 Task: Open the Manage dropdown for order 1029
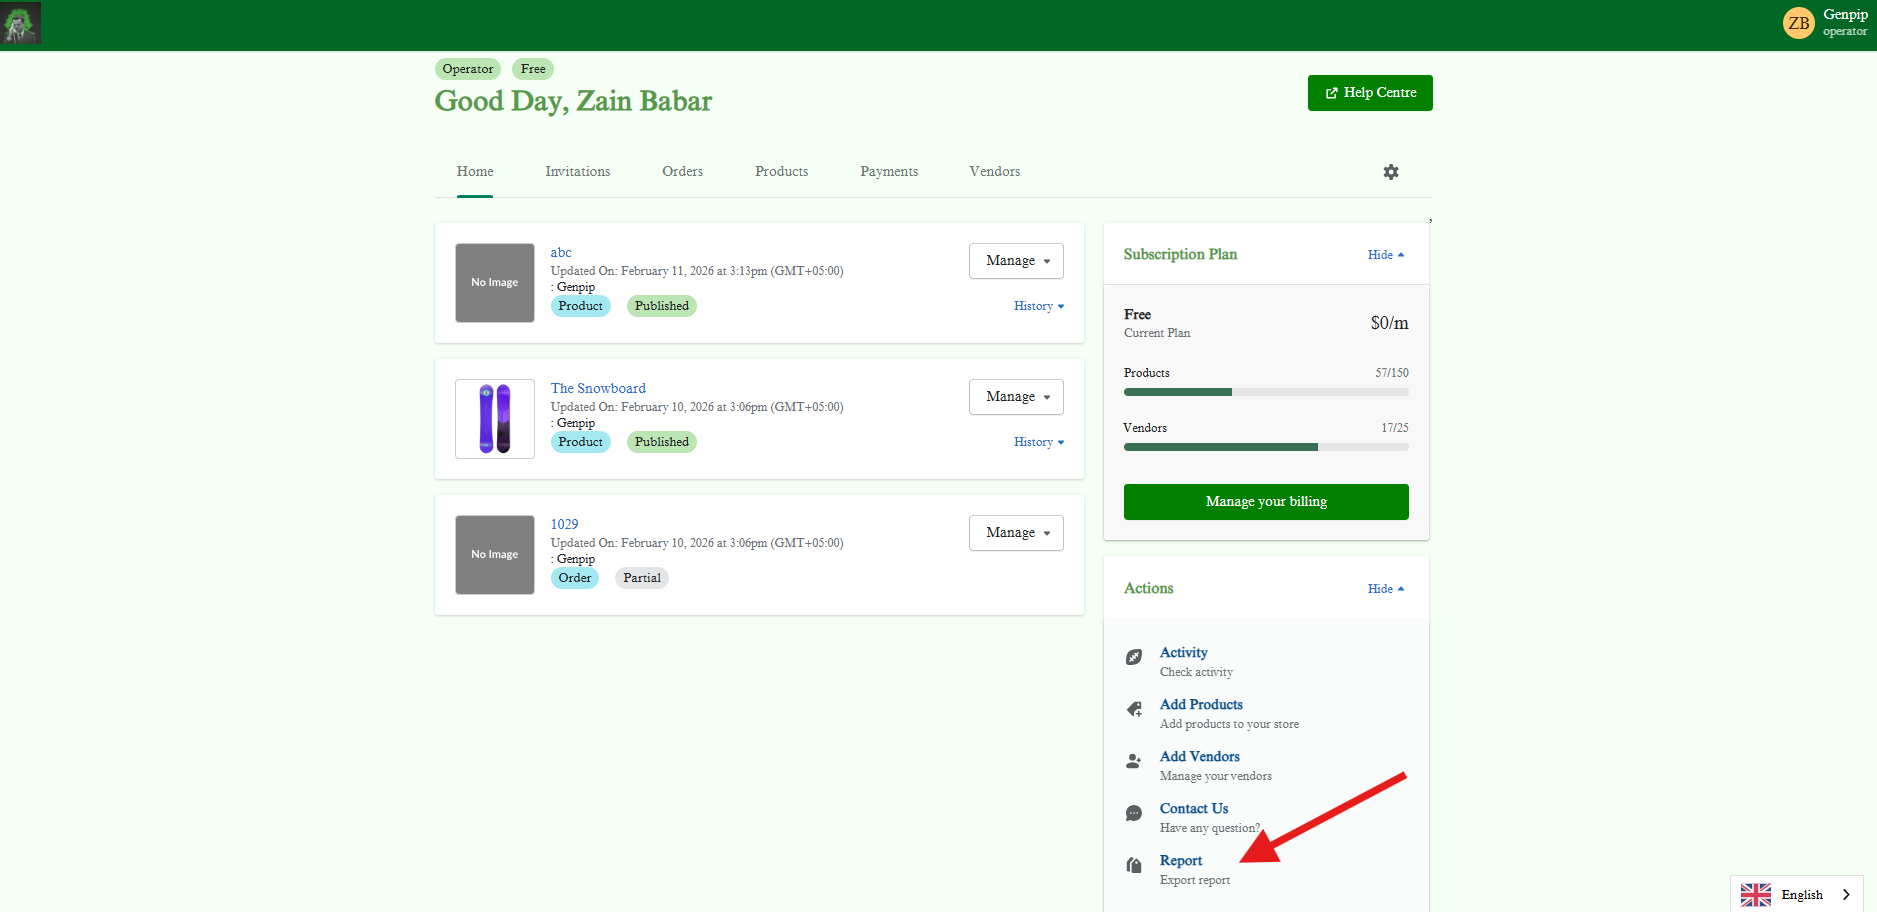point(1016,533)
